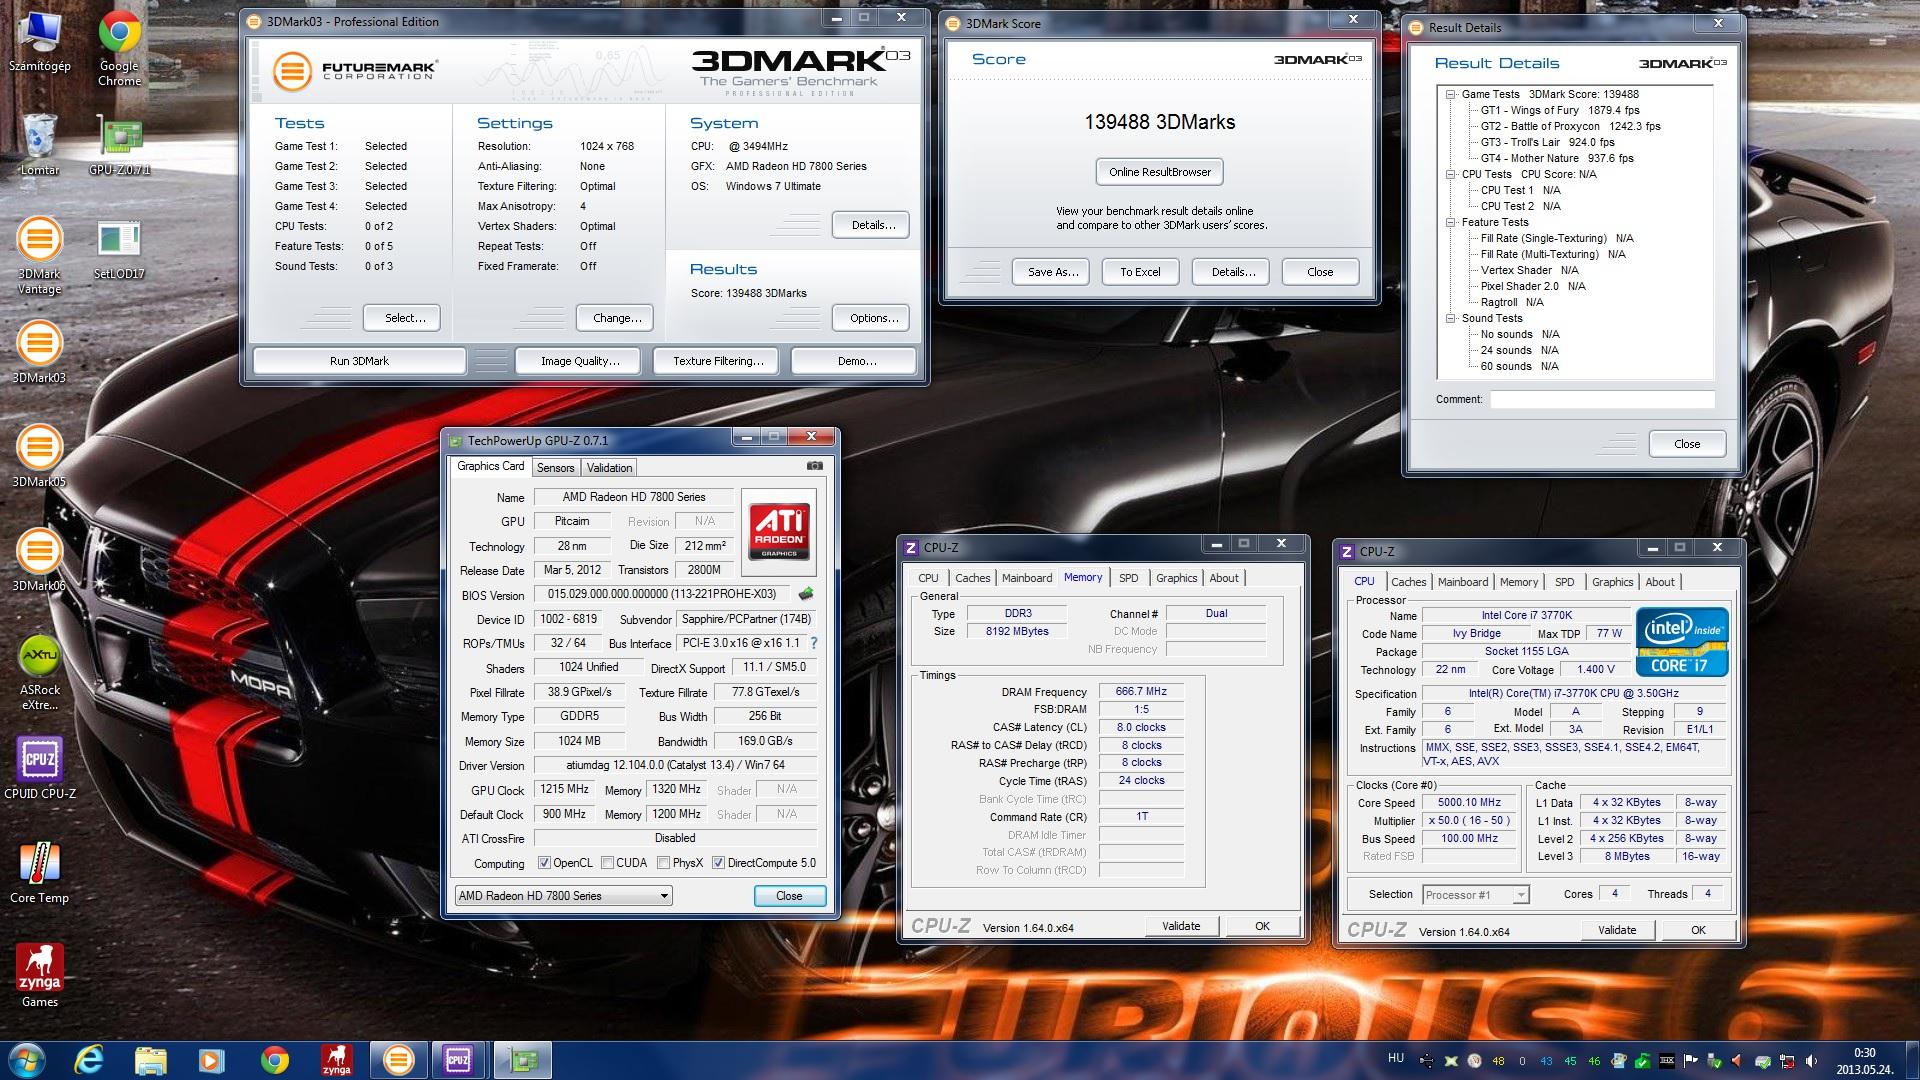Screen dimensions: 1920x1080
Task: Click the Online ResultBrowser button
Action: (x=1159, y=172)
